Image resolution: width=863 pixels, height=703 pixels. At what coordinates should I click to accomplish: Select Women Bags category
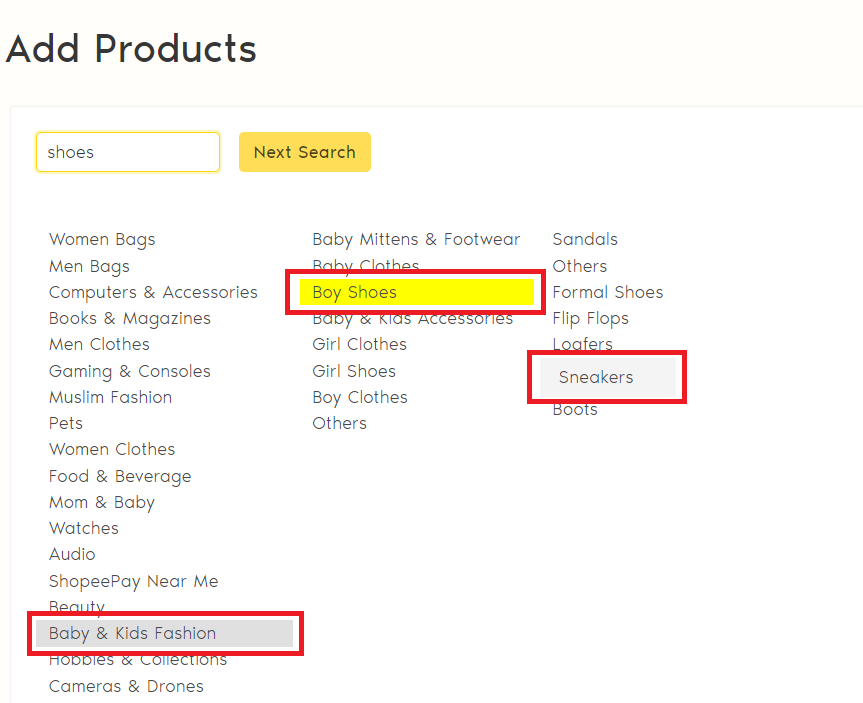[x=102, y=239]
